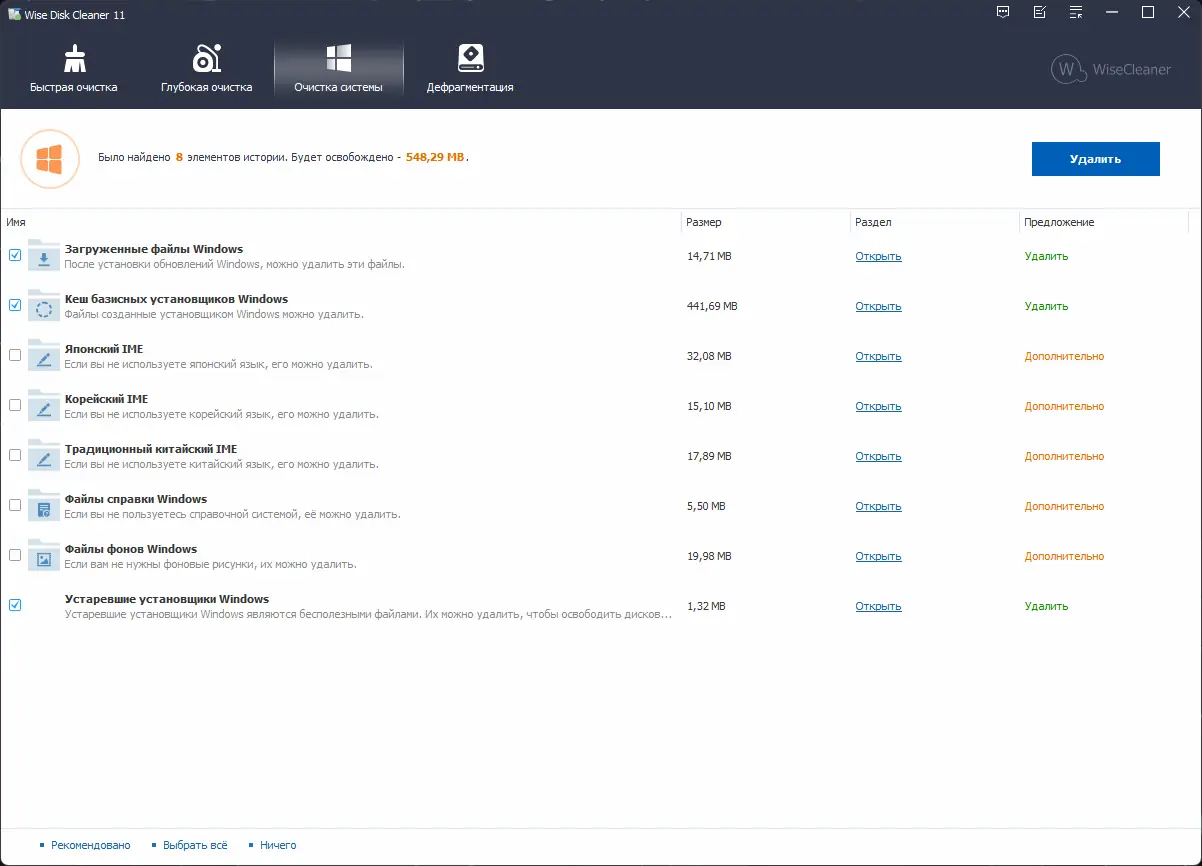Viewport: 1202px width, 866px height.
Task: Tick Файлы фонов Windows checkbox
Action: tap(15, 555)
